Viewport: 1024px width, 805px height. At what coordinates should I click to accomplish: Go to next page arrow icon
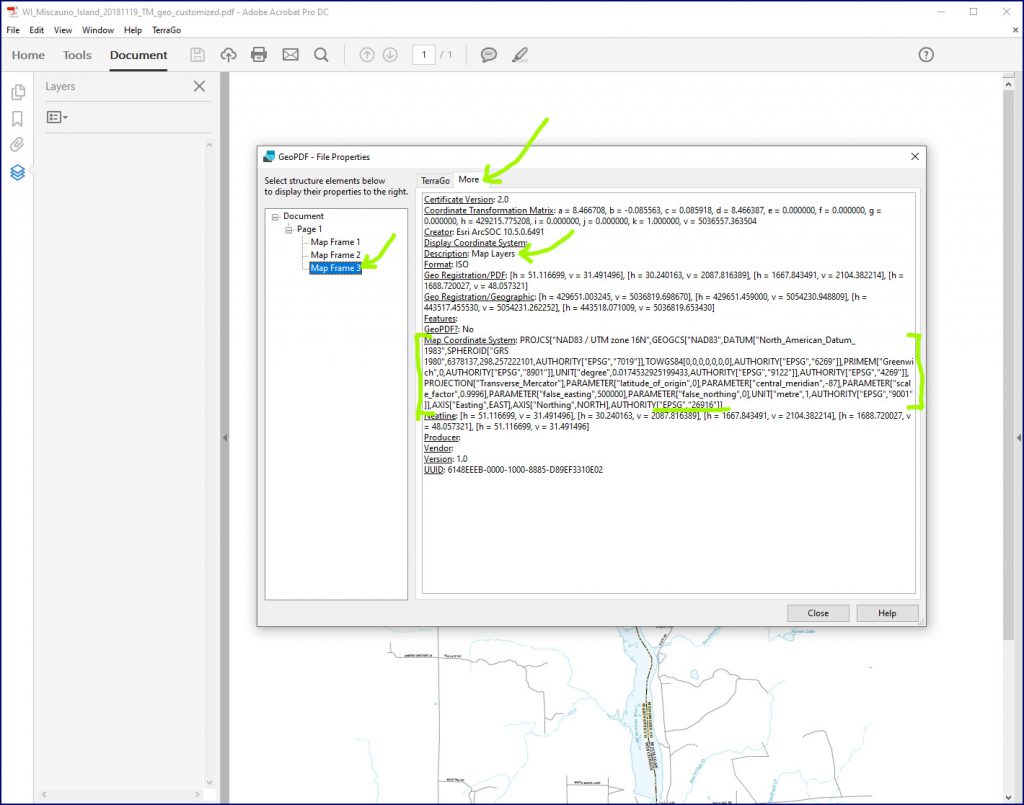[x=390, y=55]
